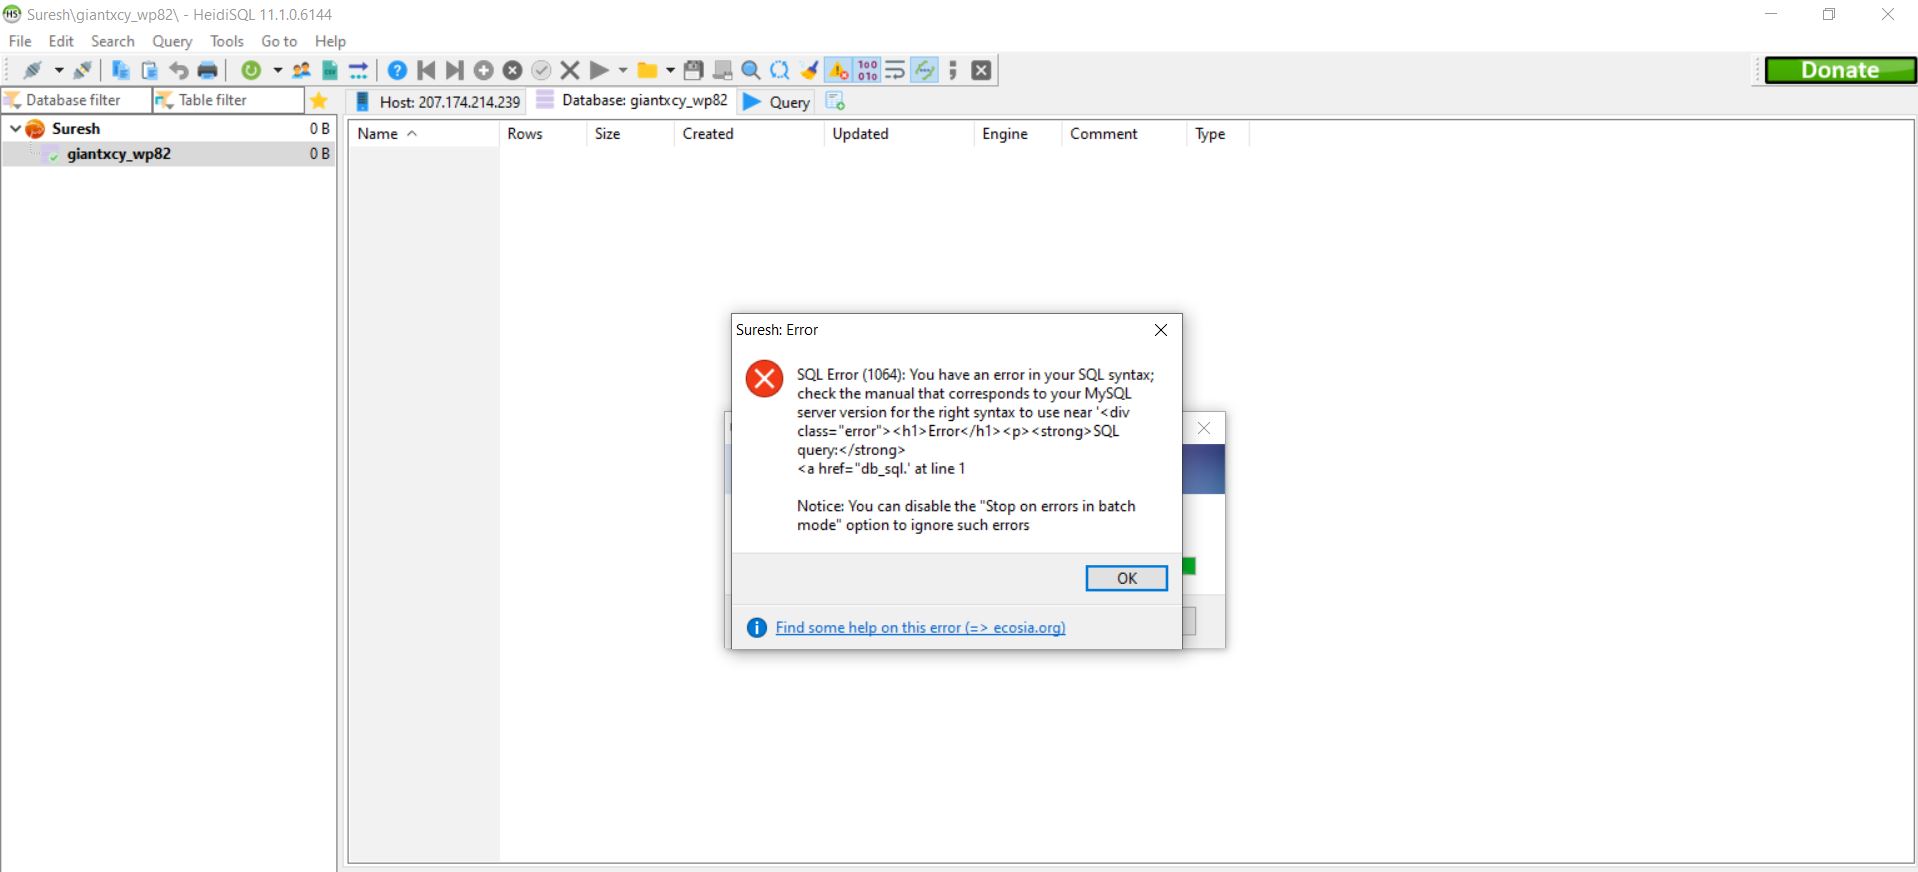Toggle binary data as hex view

pyautogui.click(x=867, y=70)
